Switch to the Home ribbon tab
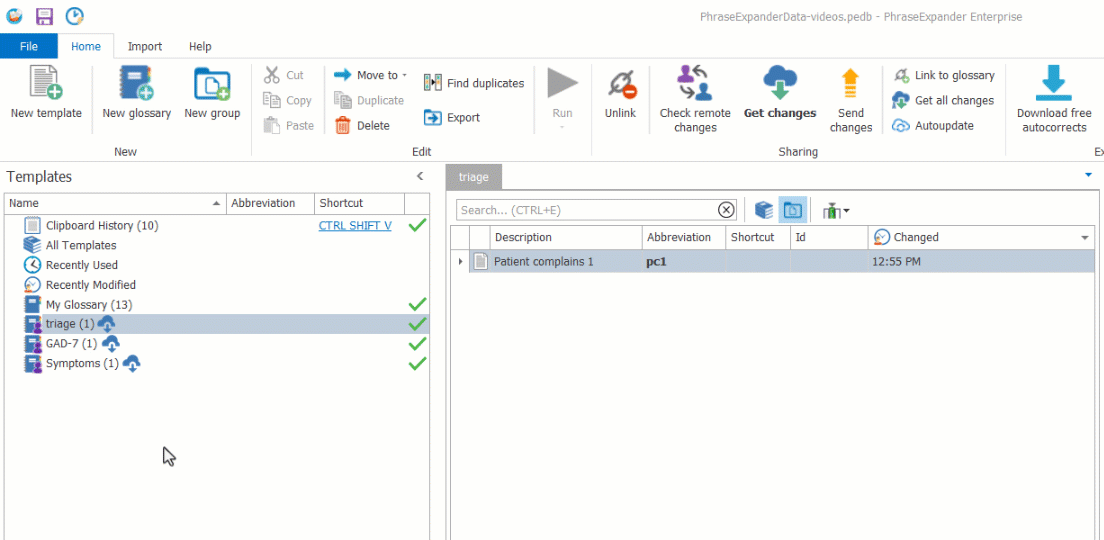 coord(86,46)
